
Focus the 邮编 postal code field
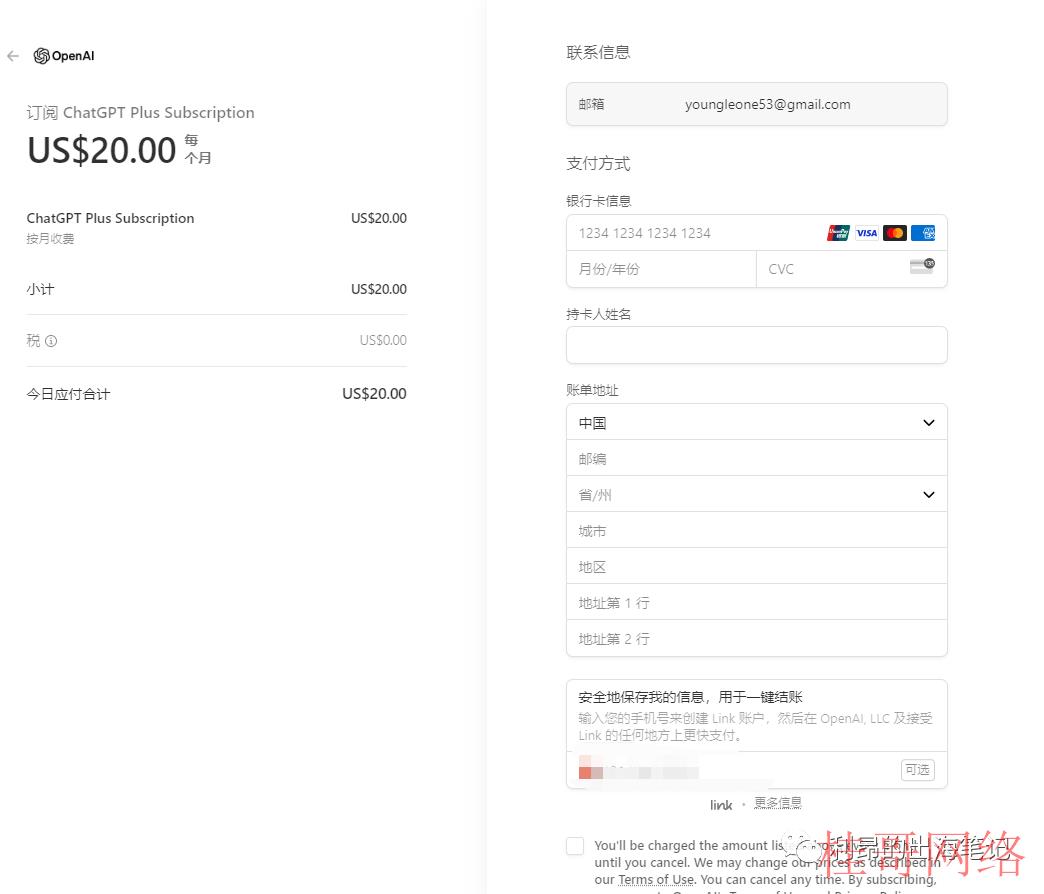point(756,458)
